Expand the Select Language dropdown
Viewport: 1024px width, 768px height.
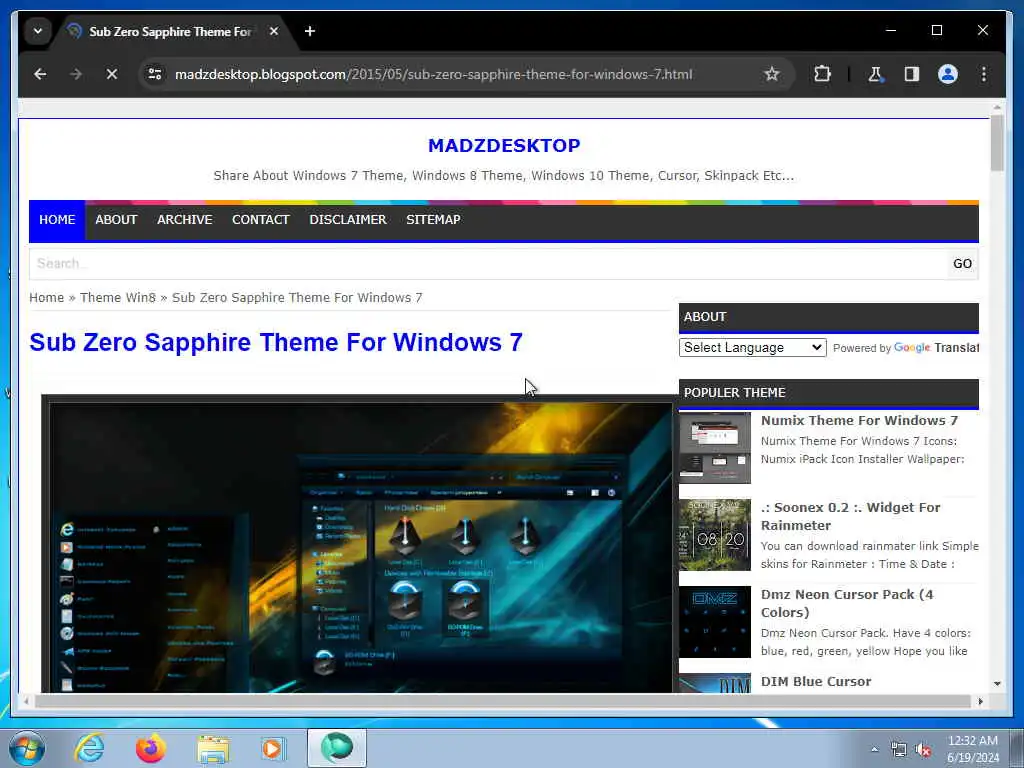tap(752, 347)
